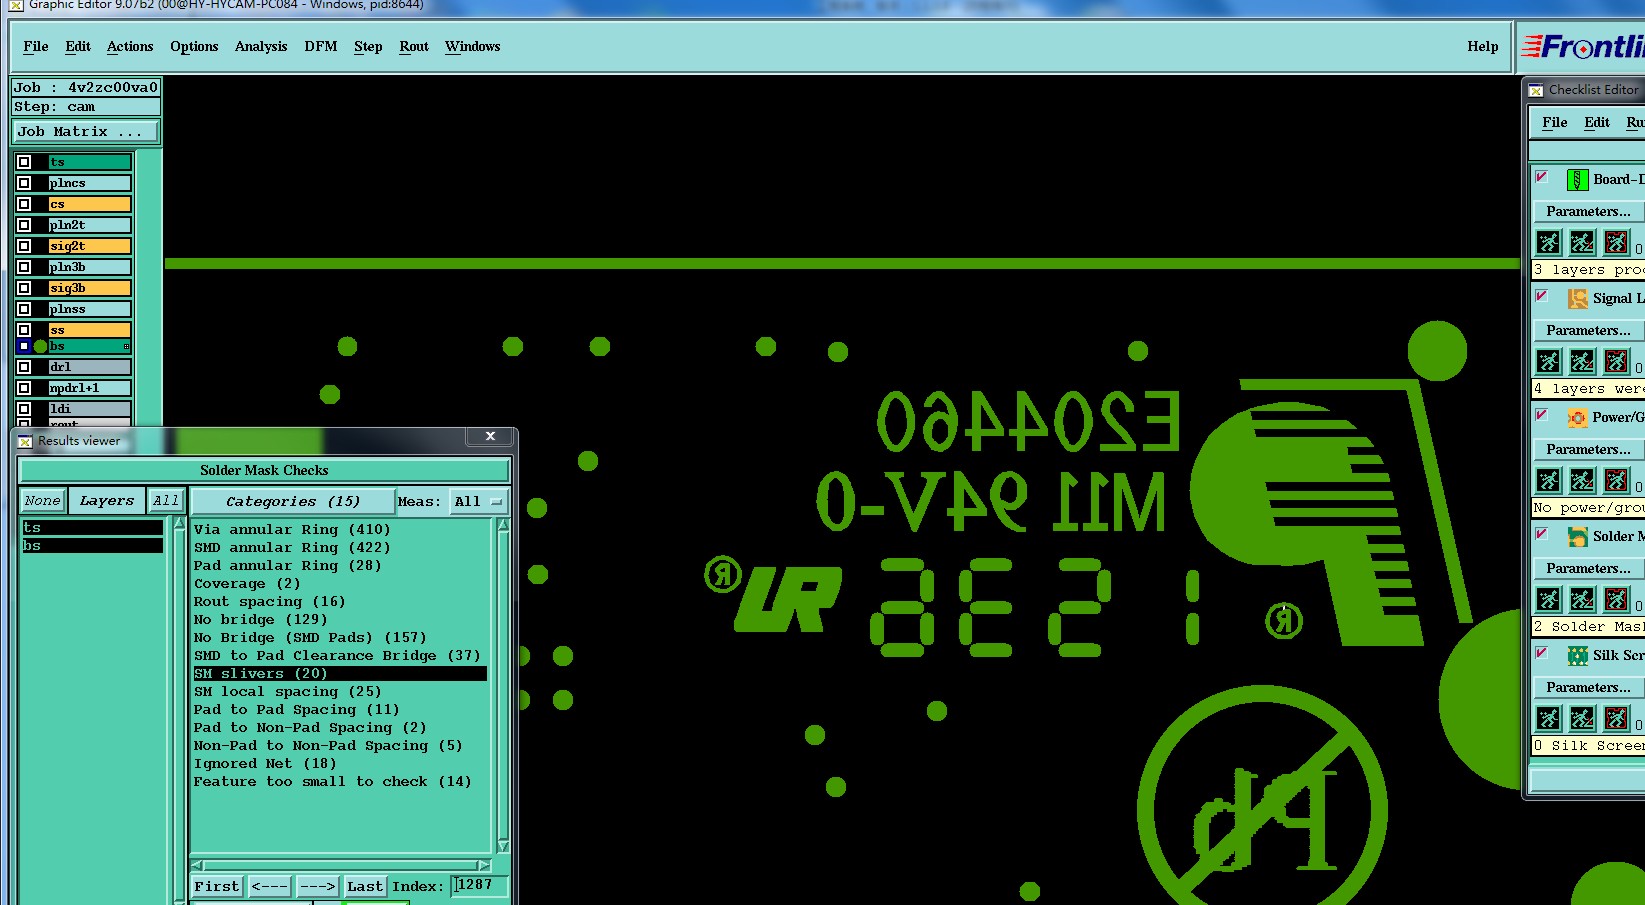Image resolution: width=1645 pixels, height=905 pixels.
Task: Click red-outlined run icon under Signal Layer check
Action: (x=1616, y=361)
